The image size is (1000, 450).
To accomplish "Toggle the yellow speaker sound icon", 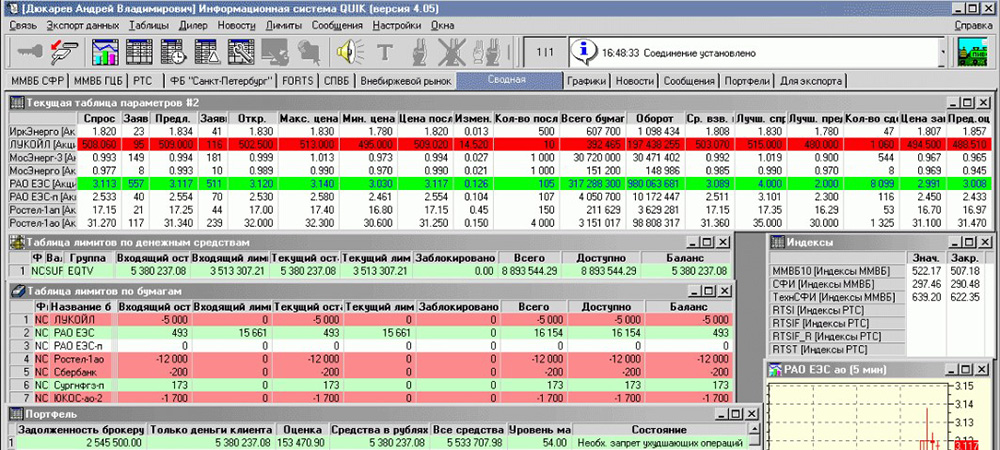I will [x=349, y=52].
